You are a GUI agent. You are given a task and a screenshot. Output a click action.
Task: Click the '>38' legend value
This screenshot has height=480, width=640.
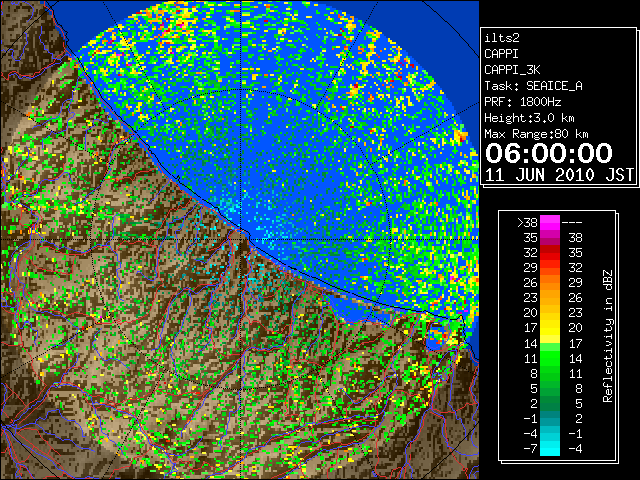point(527,223)
